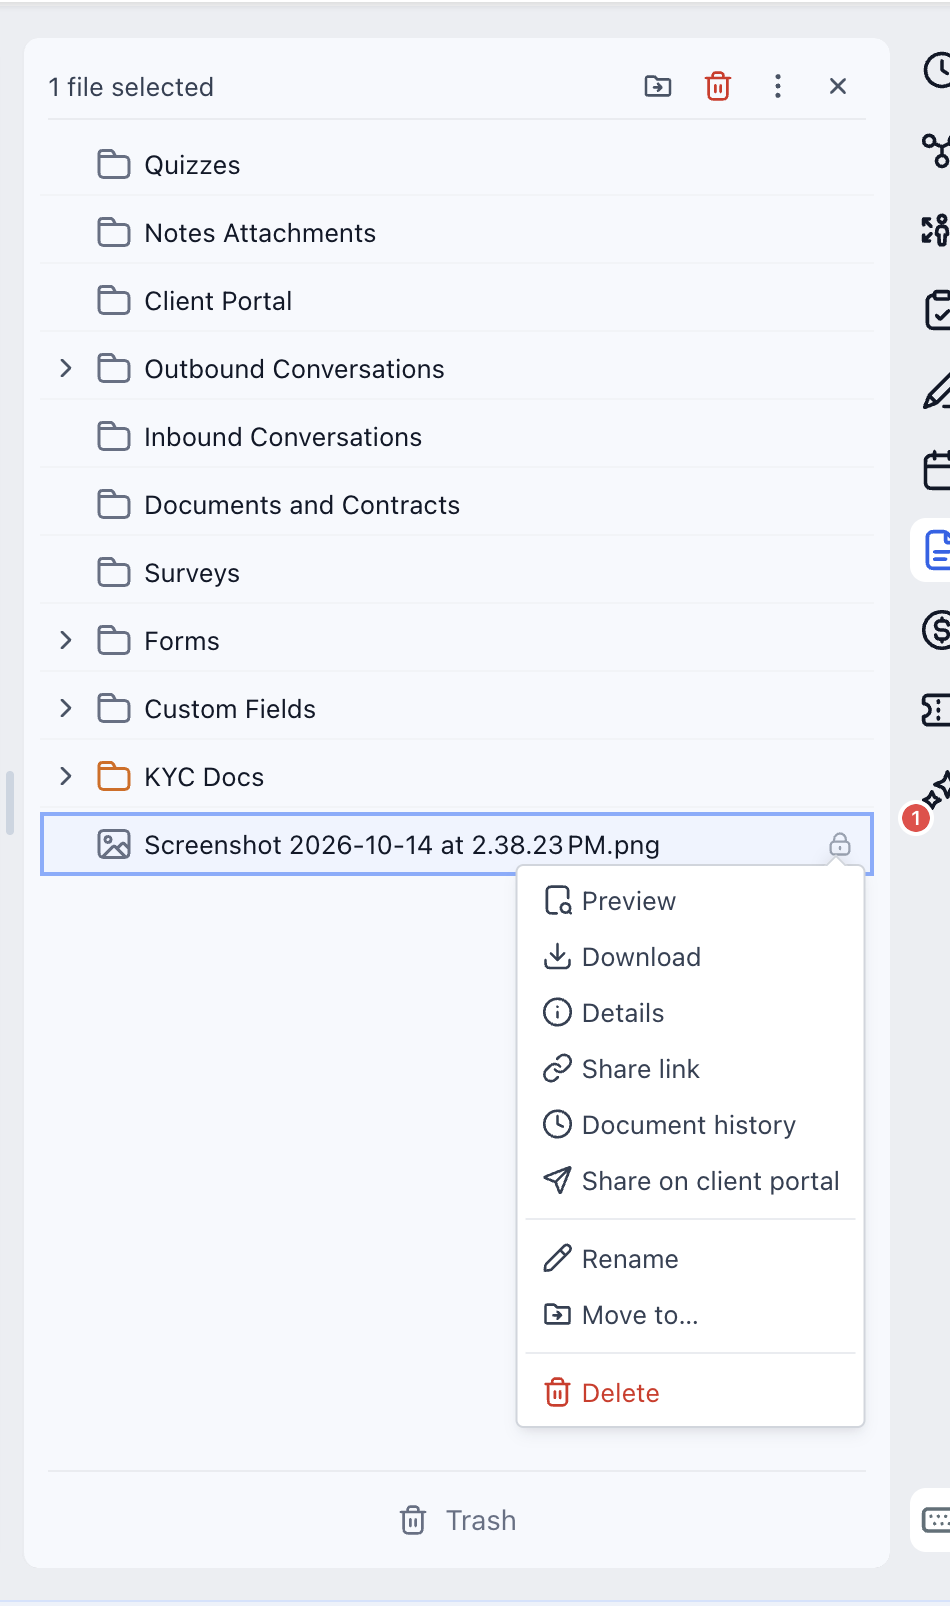
Task: Select the Screenshot 2026-10-14 file name
Action: [x=402, y=845]
